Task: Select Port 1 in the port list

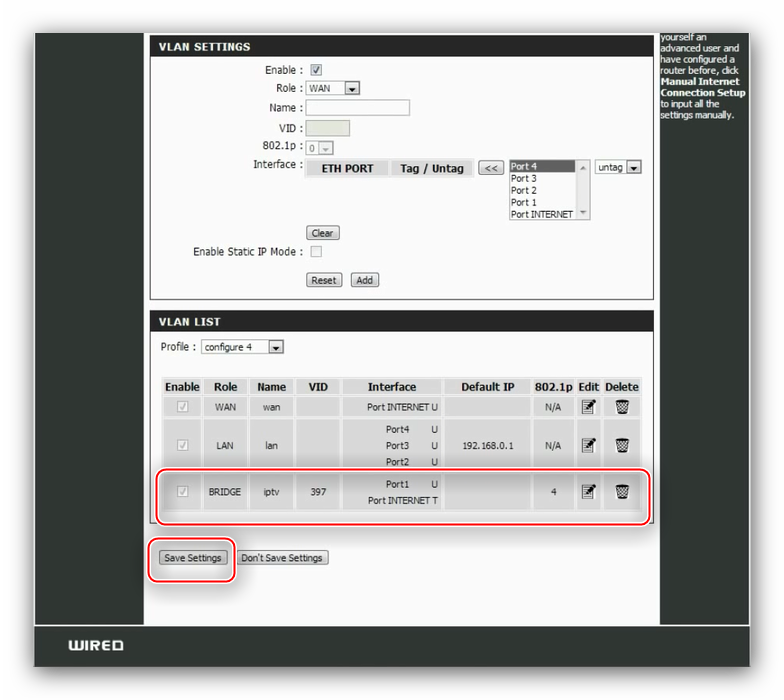Action: [542, 202]
